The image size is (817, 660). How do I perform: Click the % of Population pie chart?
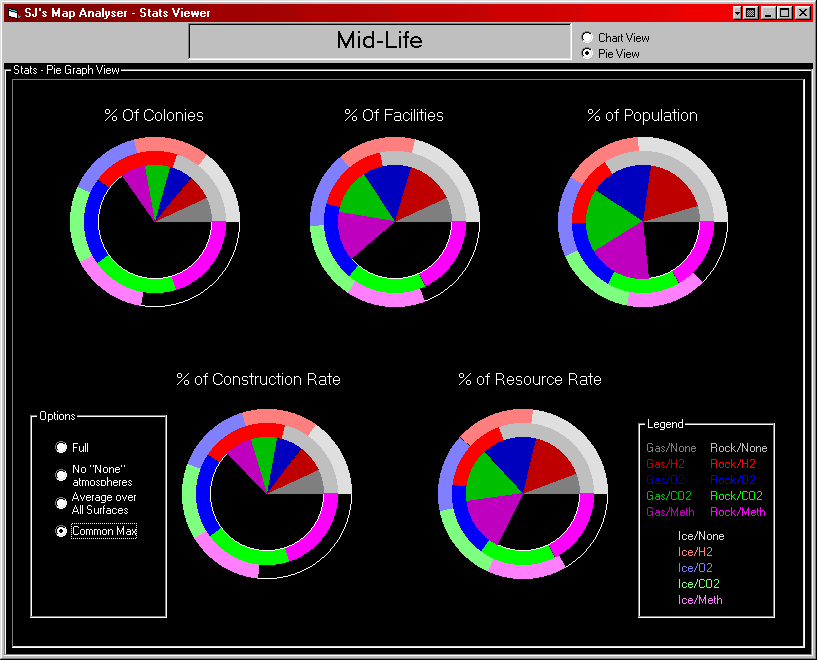642,221
